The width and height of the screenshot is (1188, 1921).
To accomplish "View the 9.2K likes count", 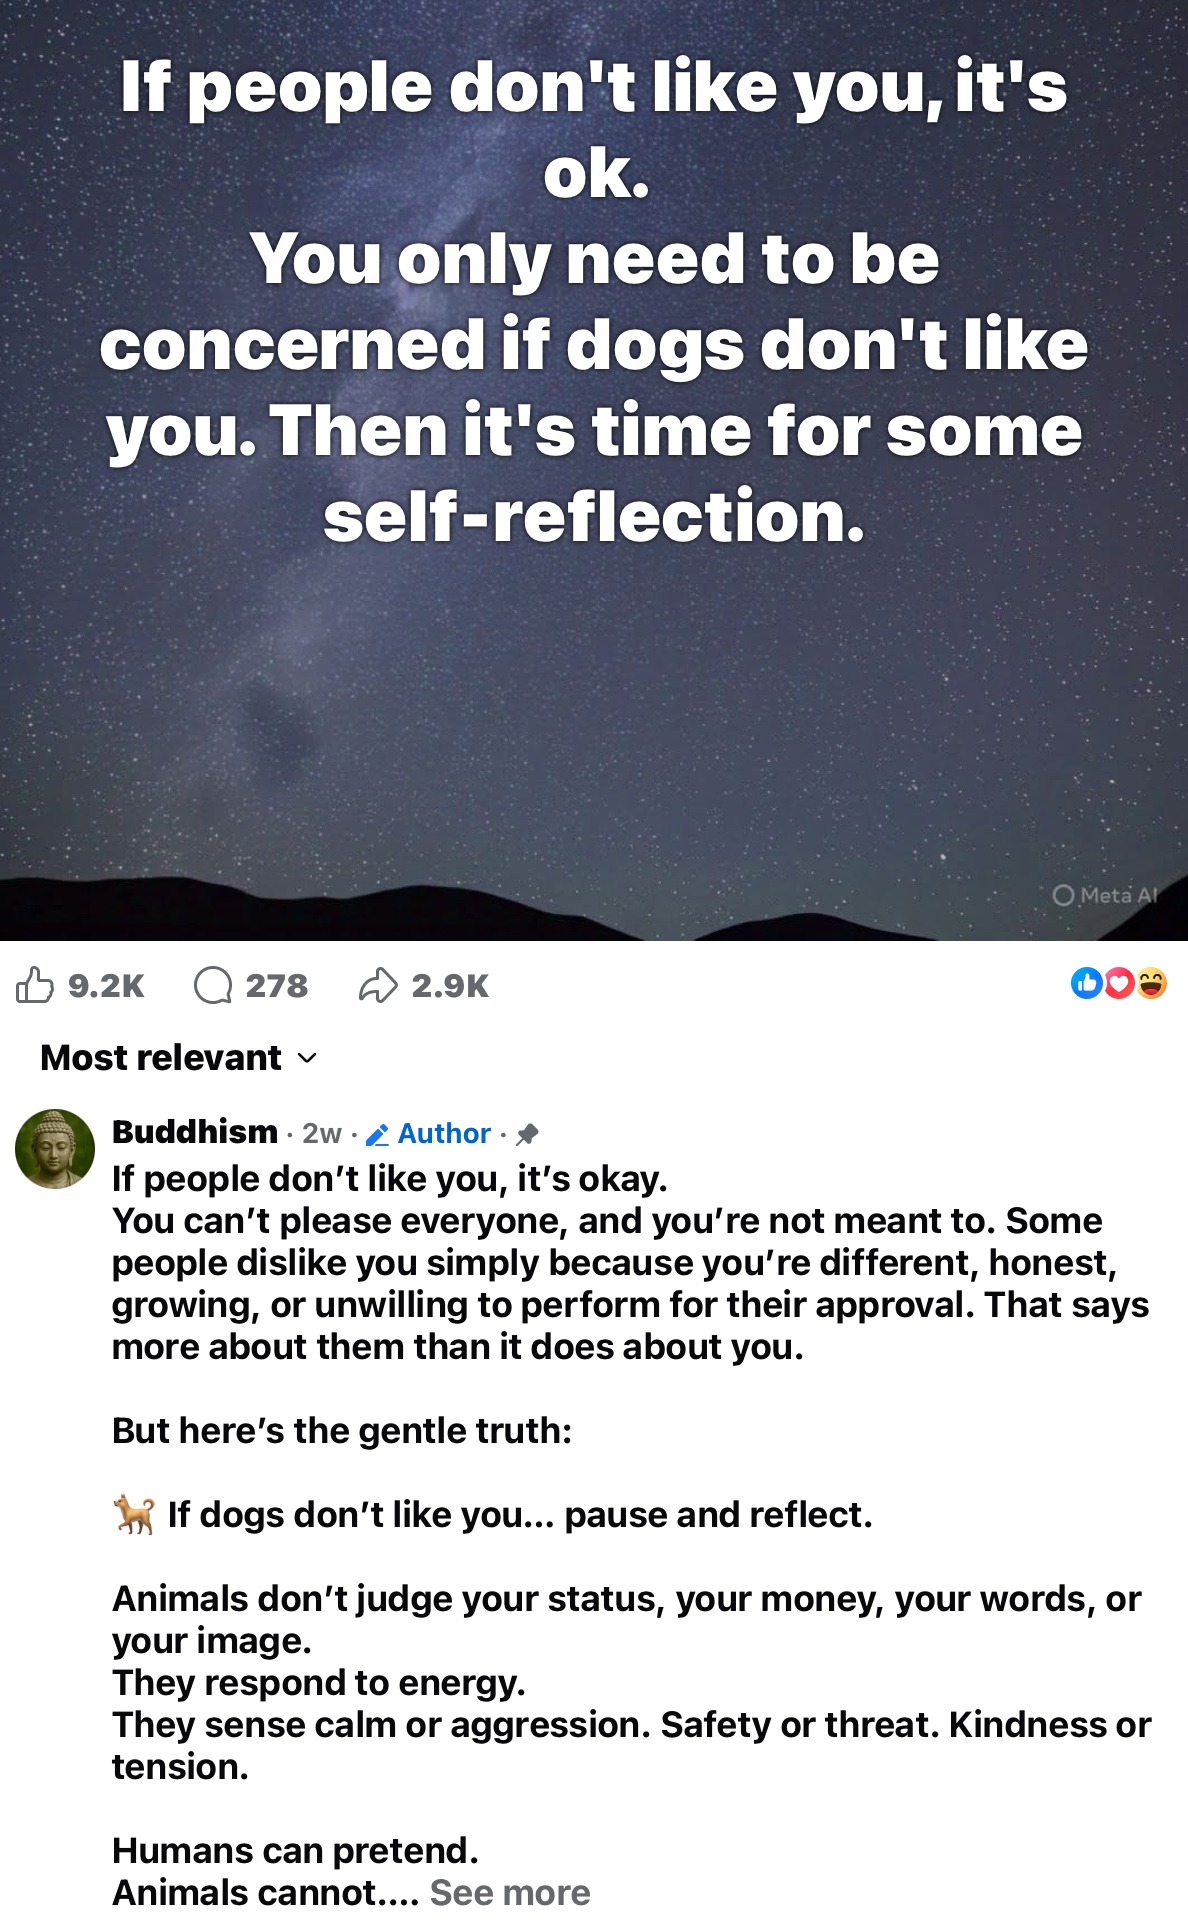I will coord(106,986).
